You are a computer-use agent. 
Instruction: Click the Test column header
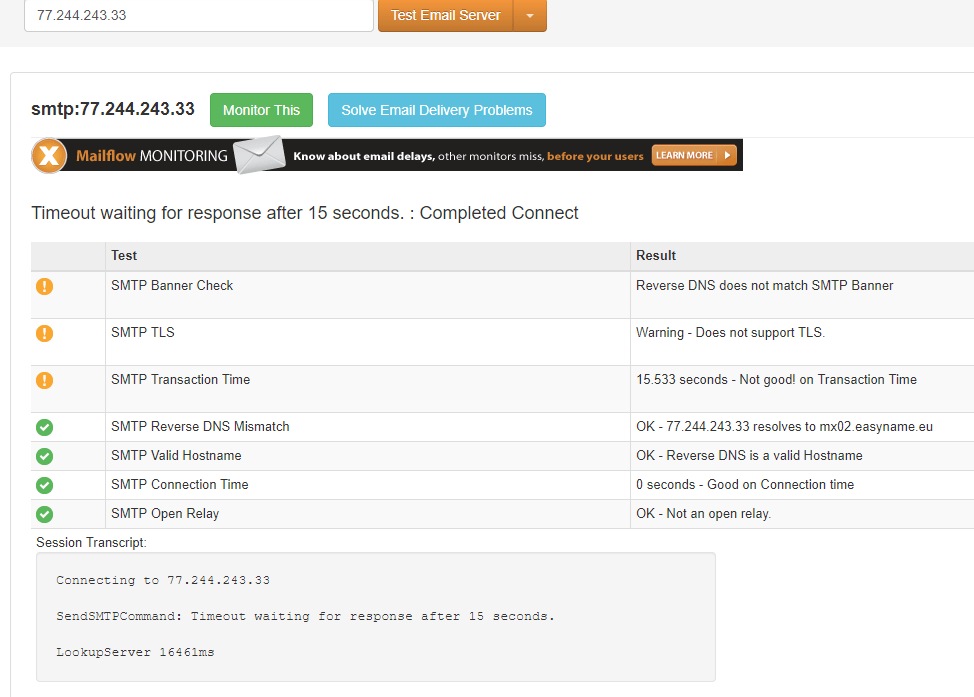[124, 255]
